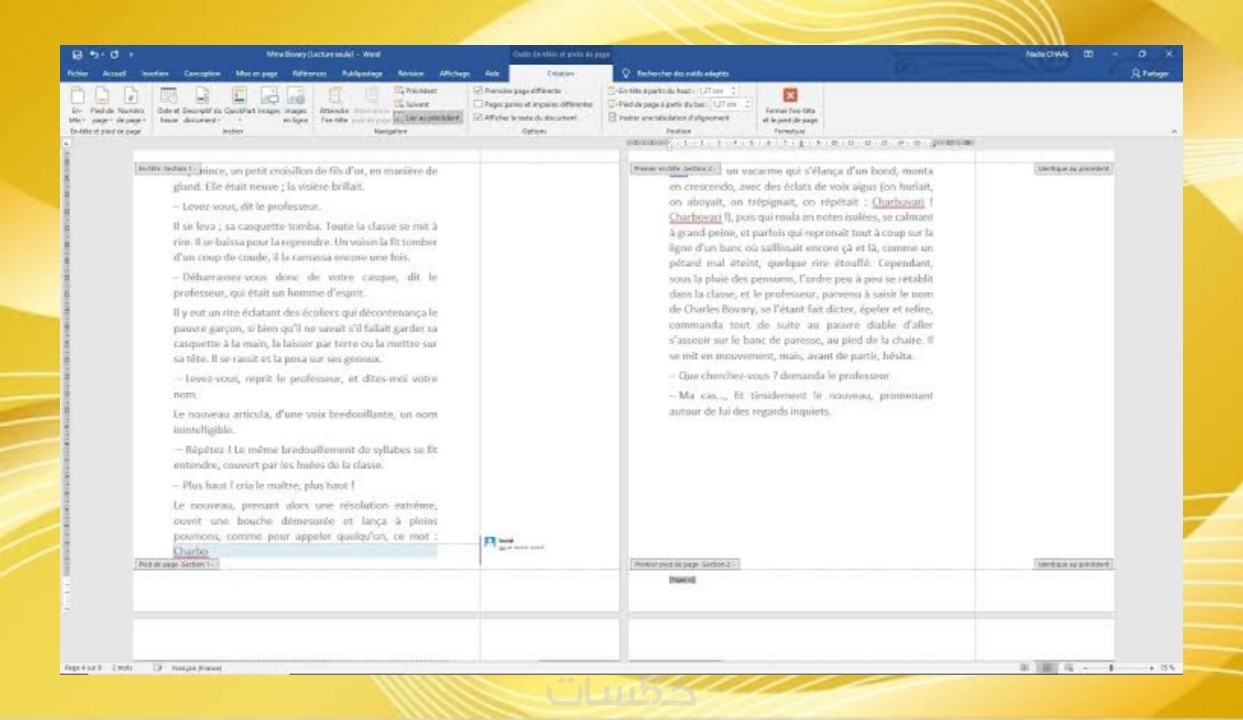1243x720 pixels.
Task: Open the Numéro de page menu
Action: tap(132, 103)
